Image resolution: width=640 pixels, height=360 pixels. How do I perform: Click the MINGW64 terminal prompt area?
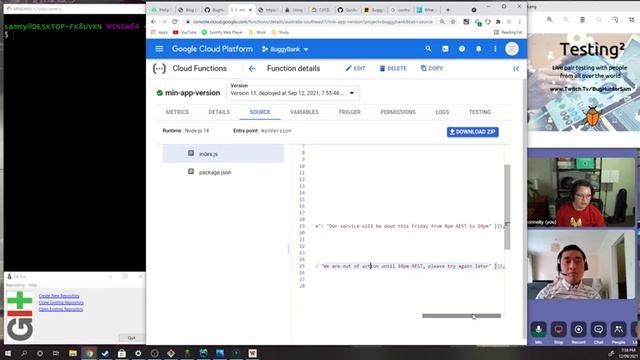pyautogui.click(x=74, y=143)
